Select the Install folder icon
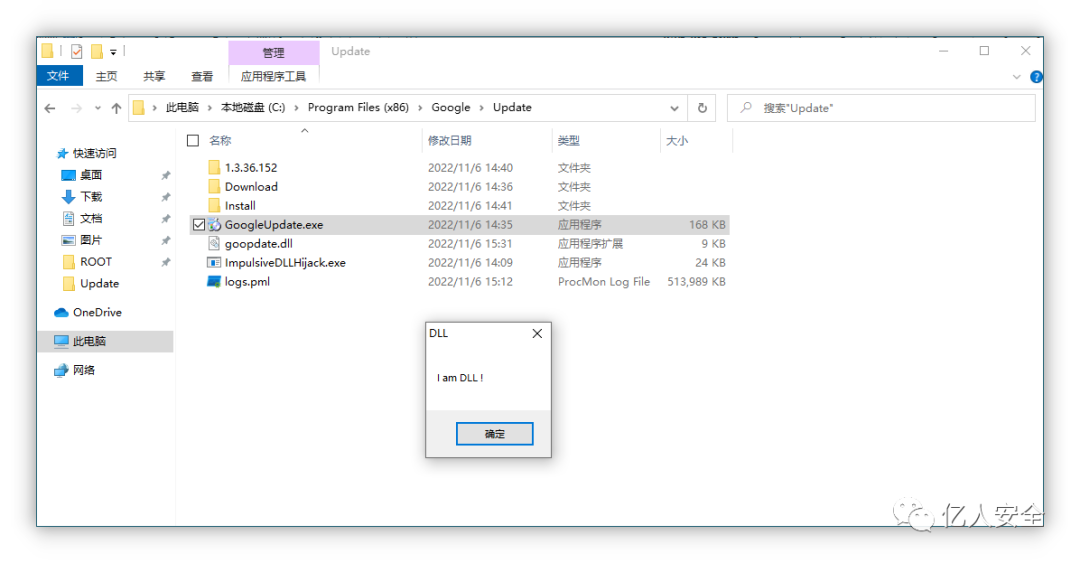The height and width of the screenshot is (563, 1080). pyautogui.click(x=214, y=205)
